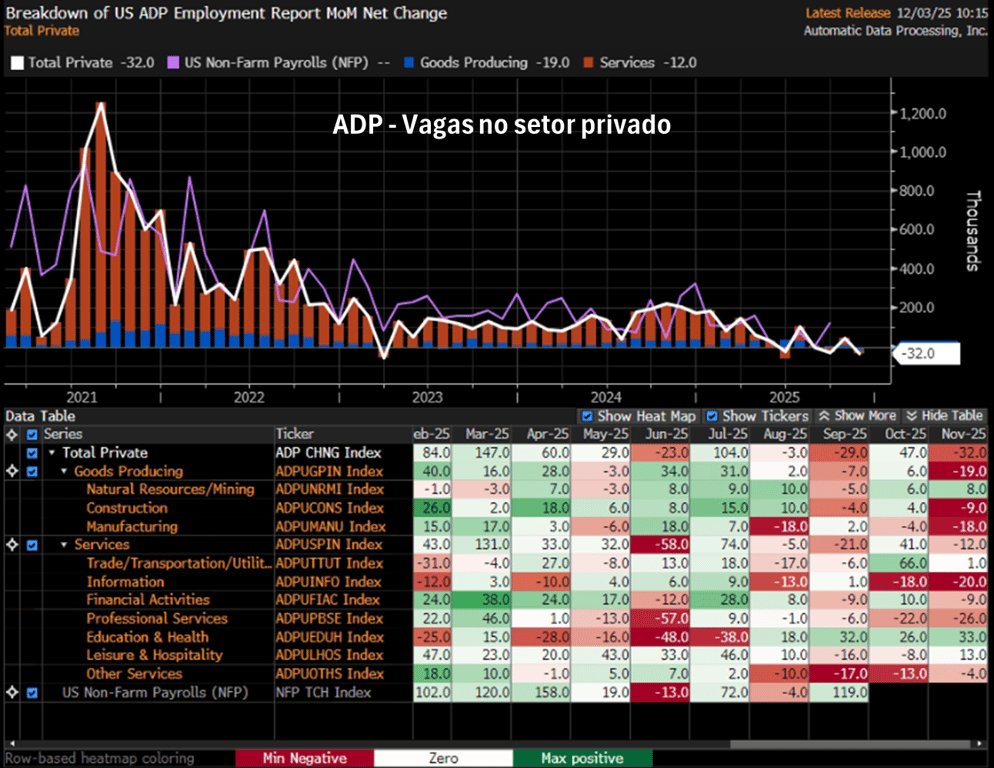Click the Min Negative red color swatch
Image resolution: width=994 pixels, height=768 pixels.
[304, 759]
